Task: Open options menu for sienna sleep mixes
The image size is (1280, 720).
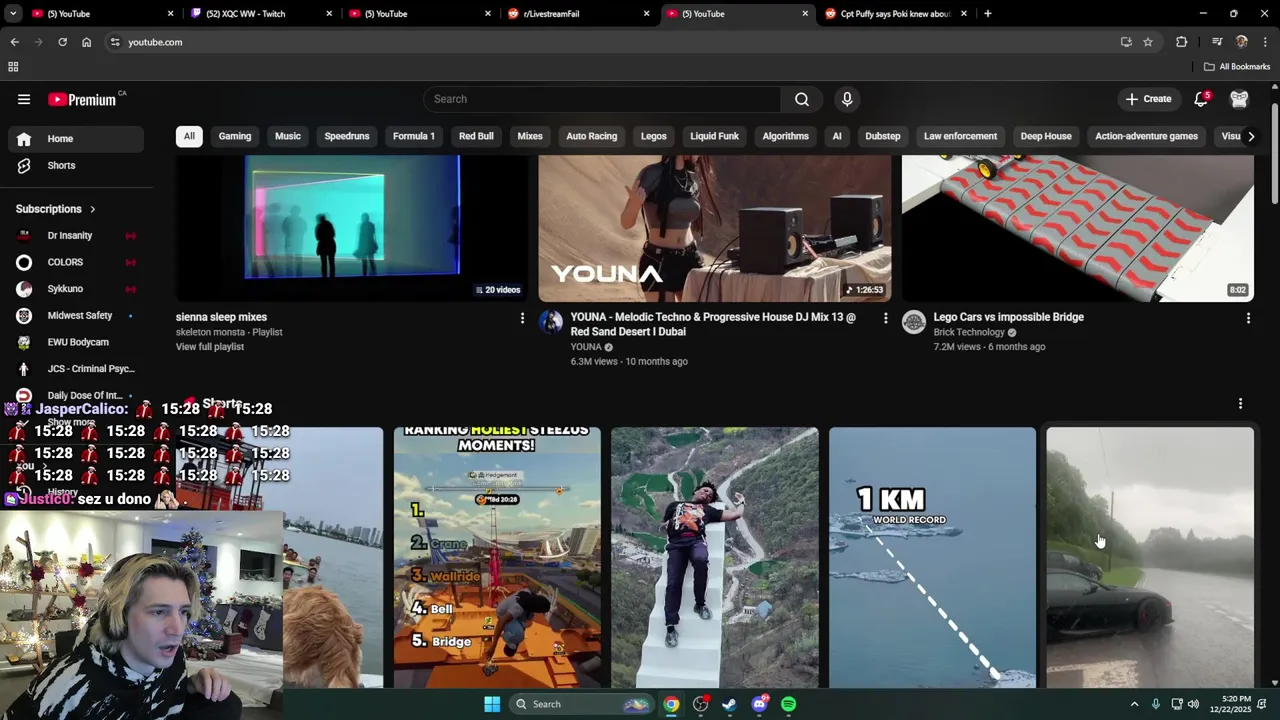Action: (x=521, y=318)
